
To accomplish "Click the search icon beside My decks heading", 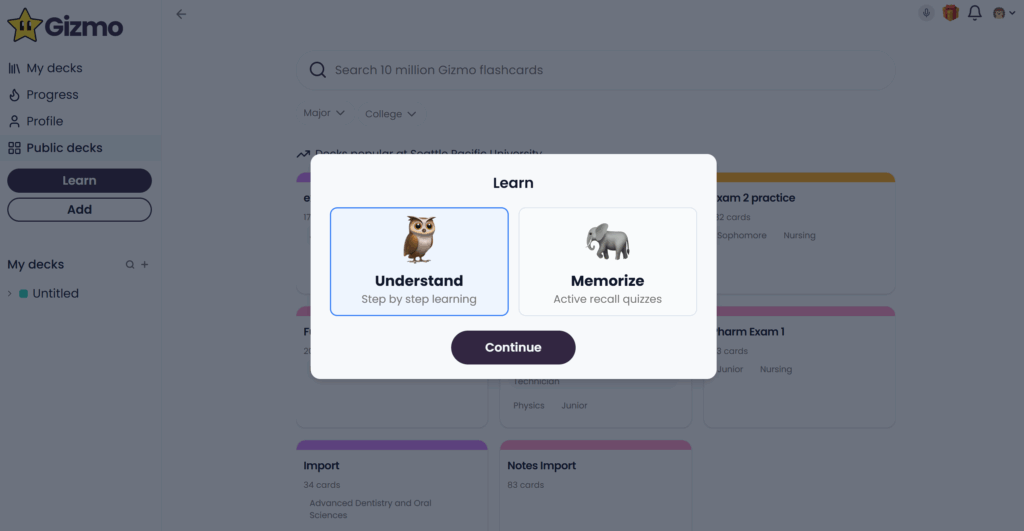I will click(x=129, y=265).
